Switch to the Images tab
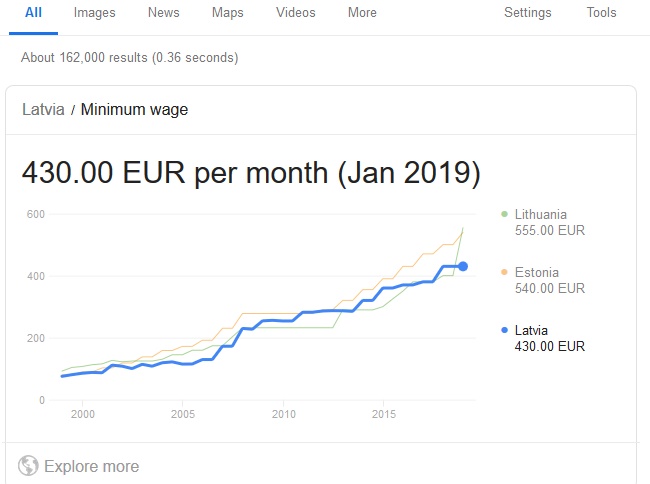Screen dimensions: 650x484 coord(95,12)
